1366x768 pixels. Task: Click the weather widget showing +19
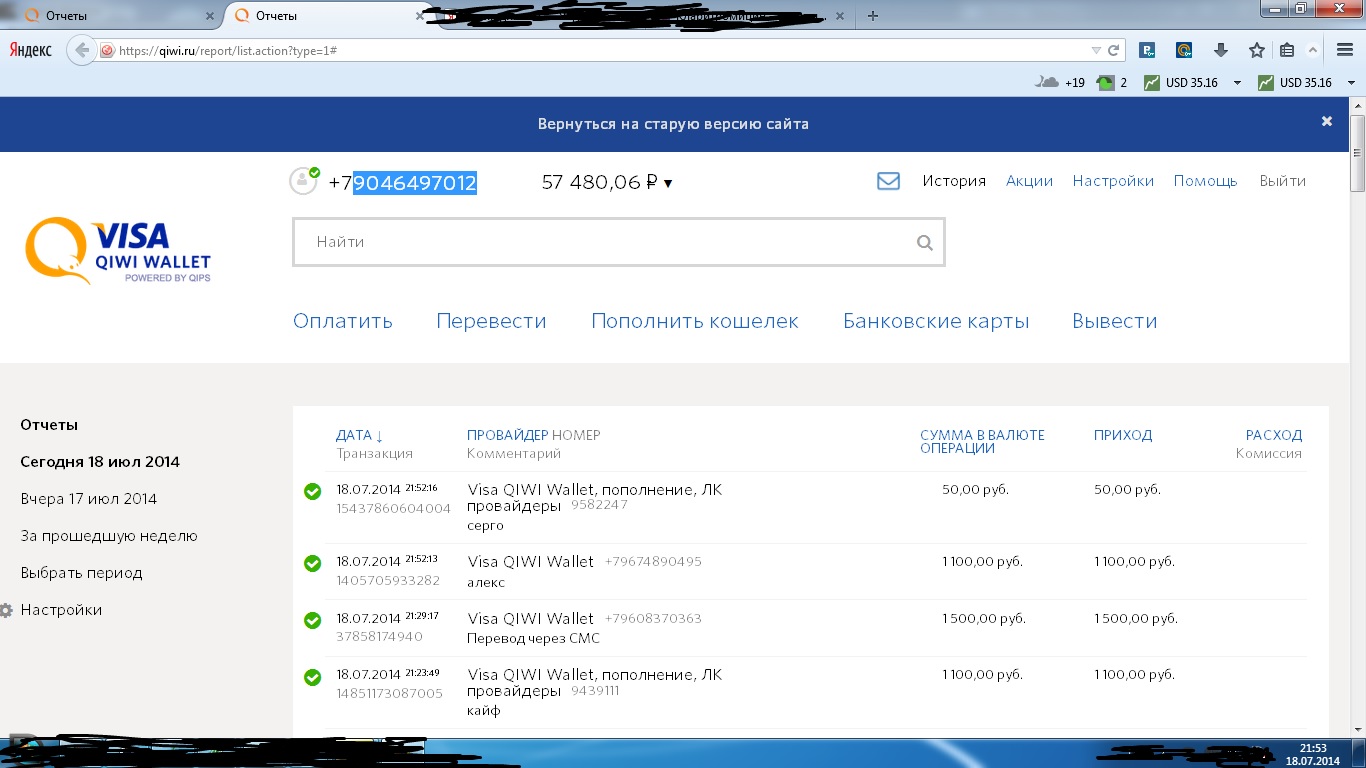pos(1060,82)
